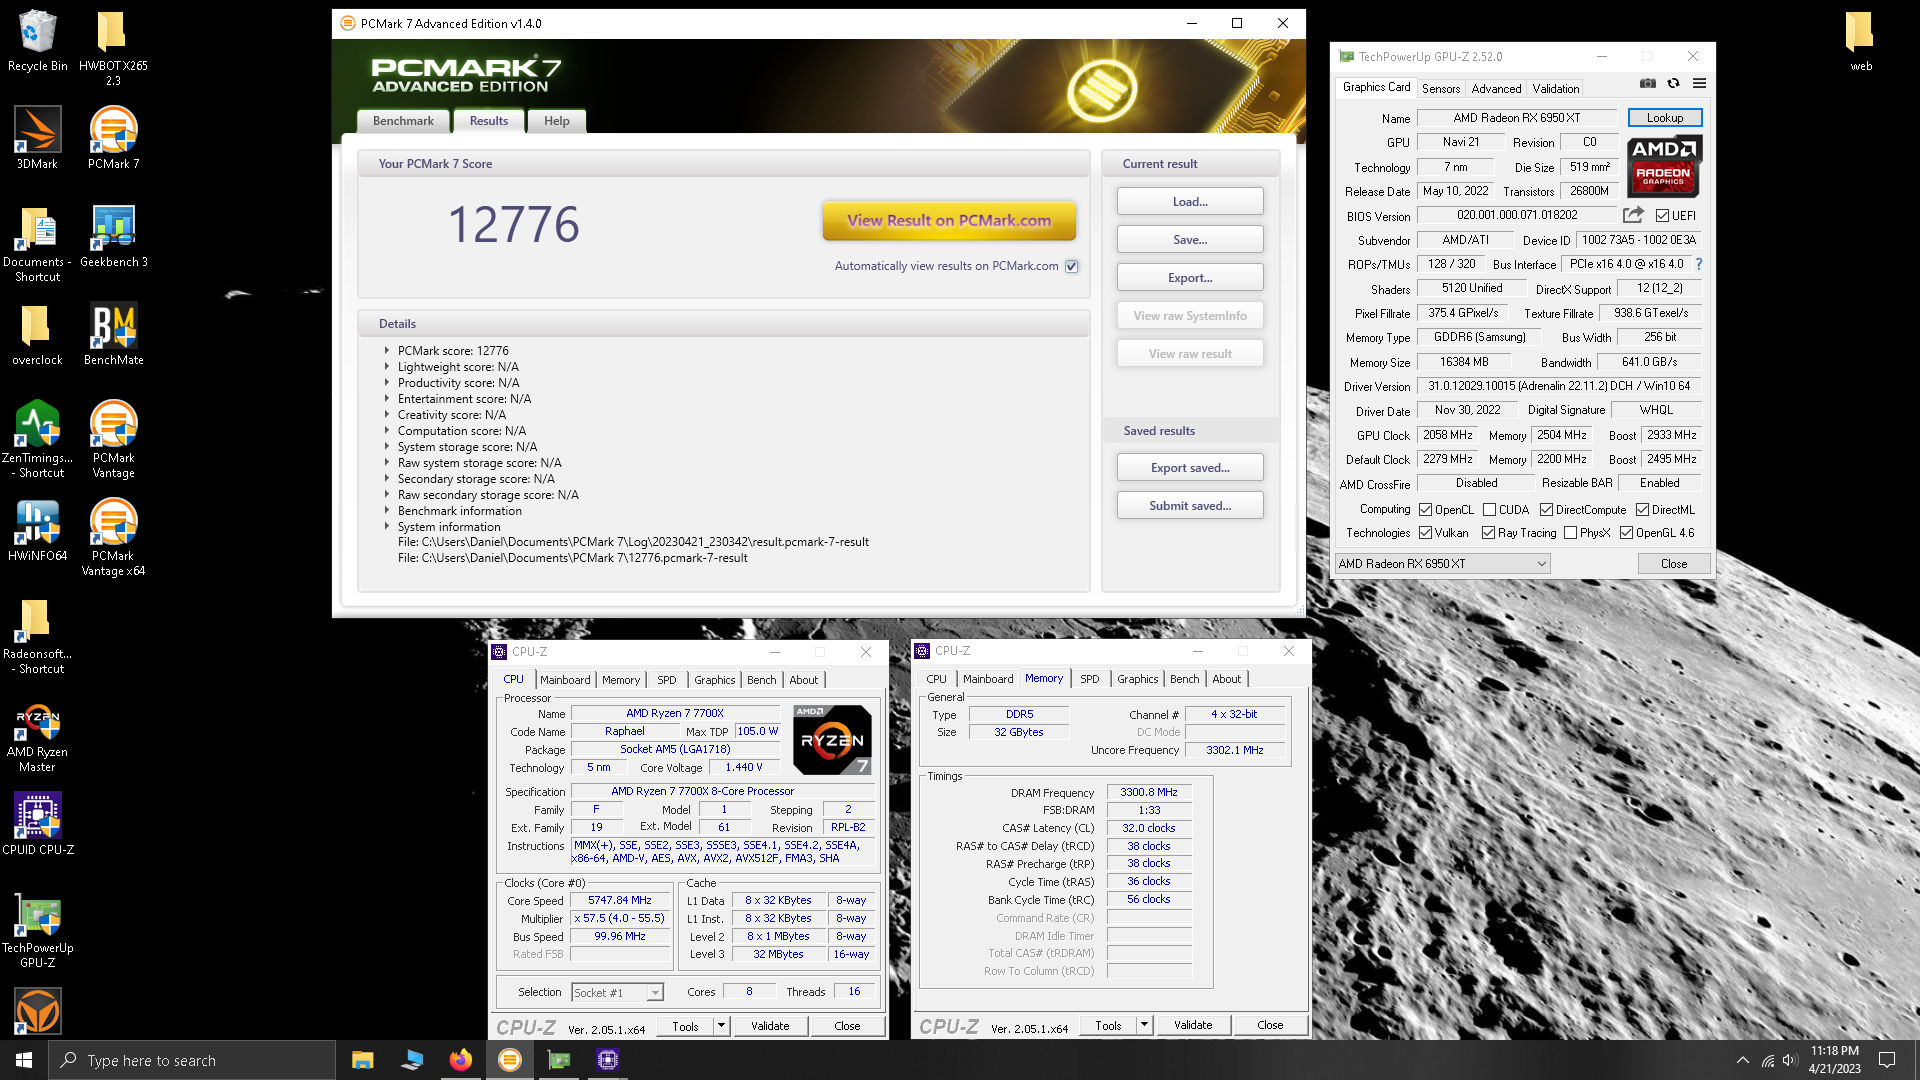Click the Export... button in Current result

tap(1190, 278)
